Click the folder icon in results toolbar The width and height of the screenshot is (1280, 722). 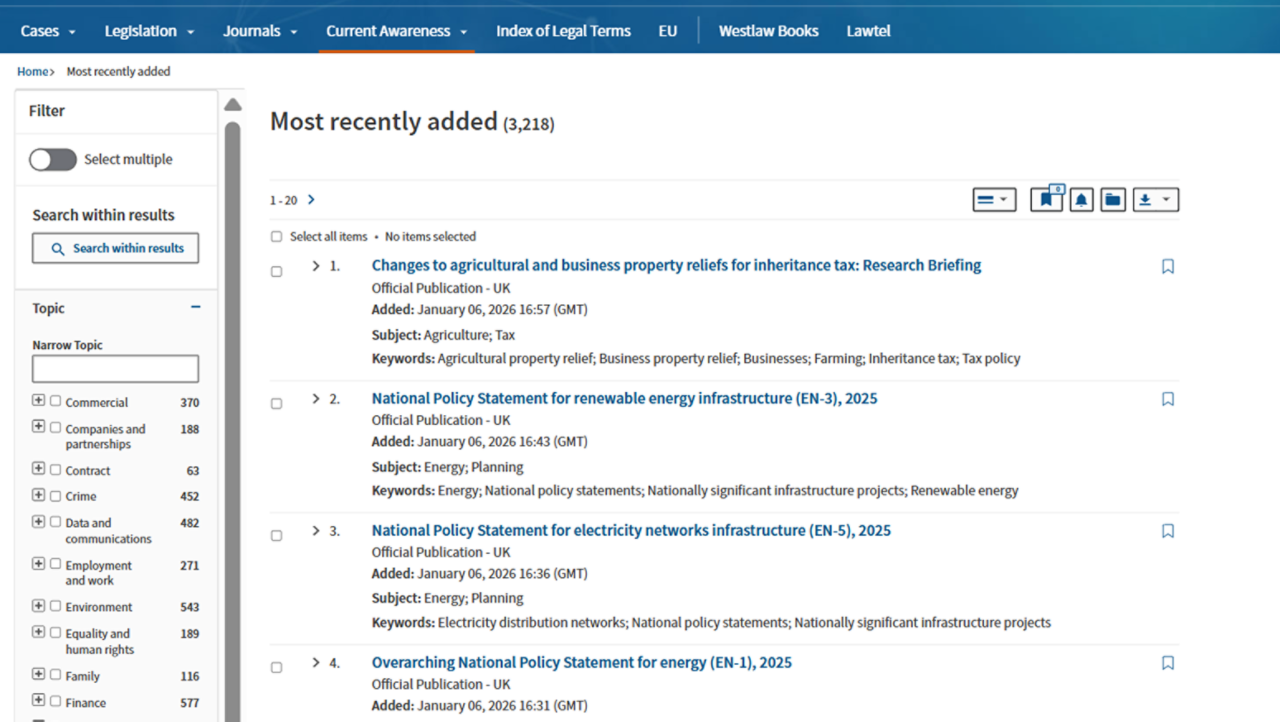click(x=1113, y=200)
